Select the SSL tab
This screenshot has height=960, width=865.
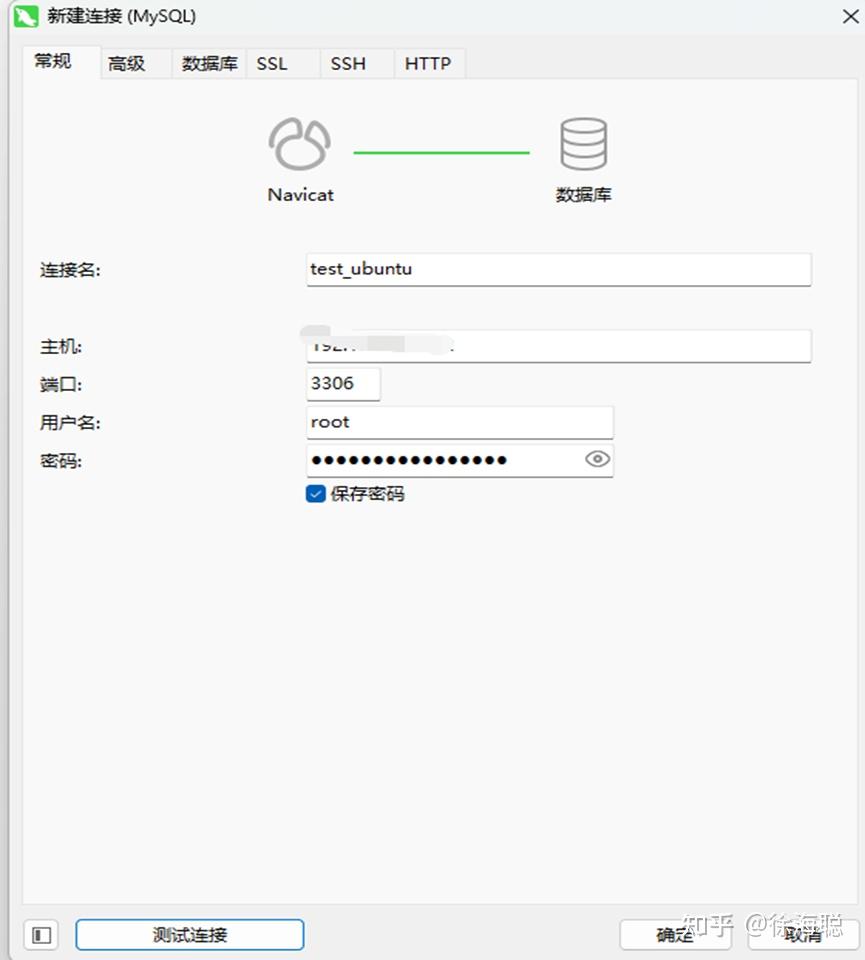[271, 63]
